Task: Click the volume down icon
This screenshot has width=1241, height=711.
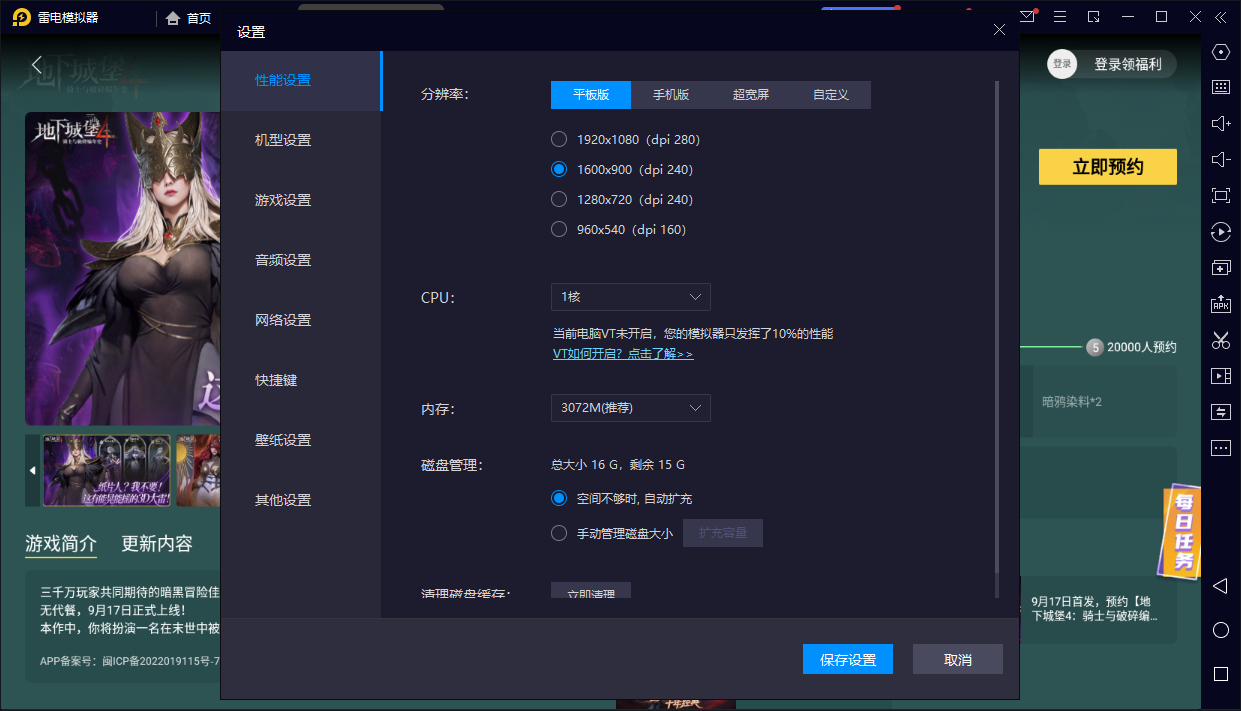Action: (1220, 159)
